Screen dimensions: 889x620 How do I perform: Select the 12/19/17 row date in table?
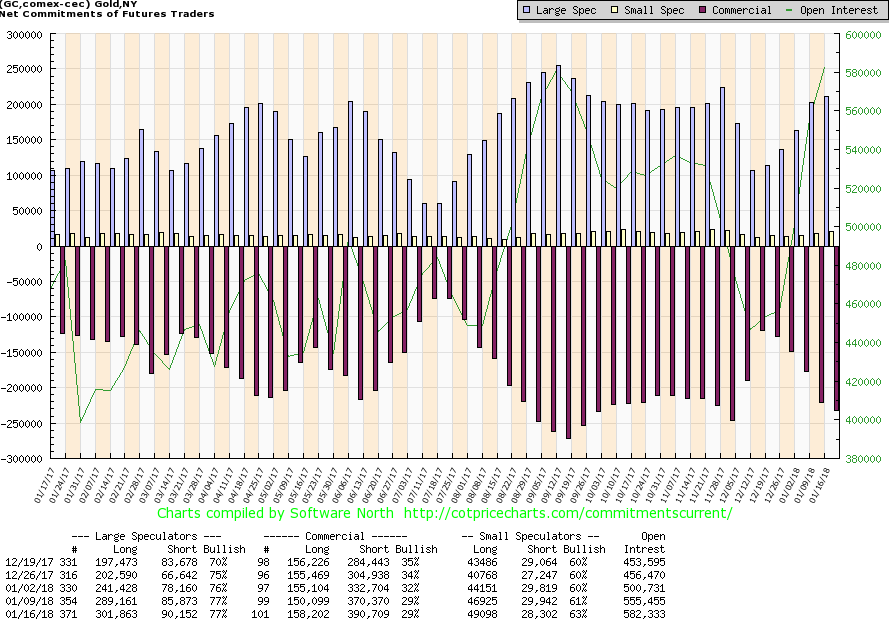point(24,563)
